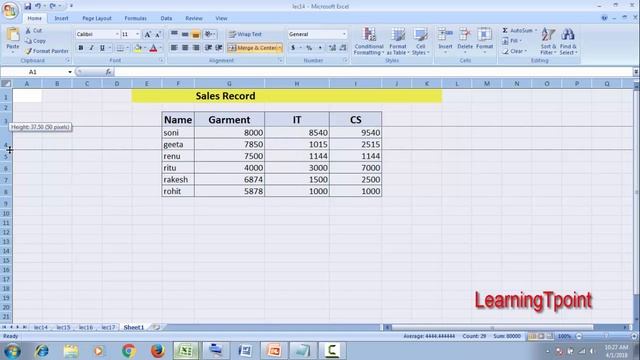640x360 pixels.
Task: Click Decrease Decimal icon
Action: point(343,48)
